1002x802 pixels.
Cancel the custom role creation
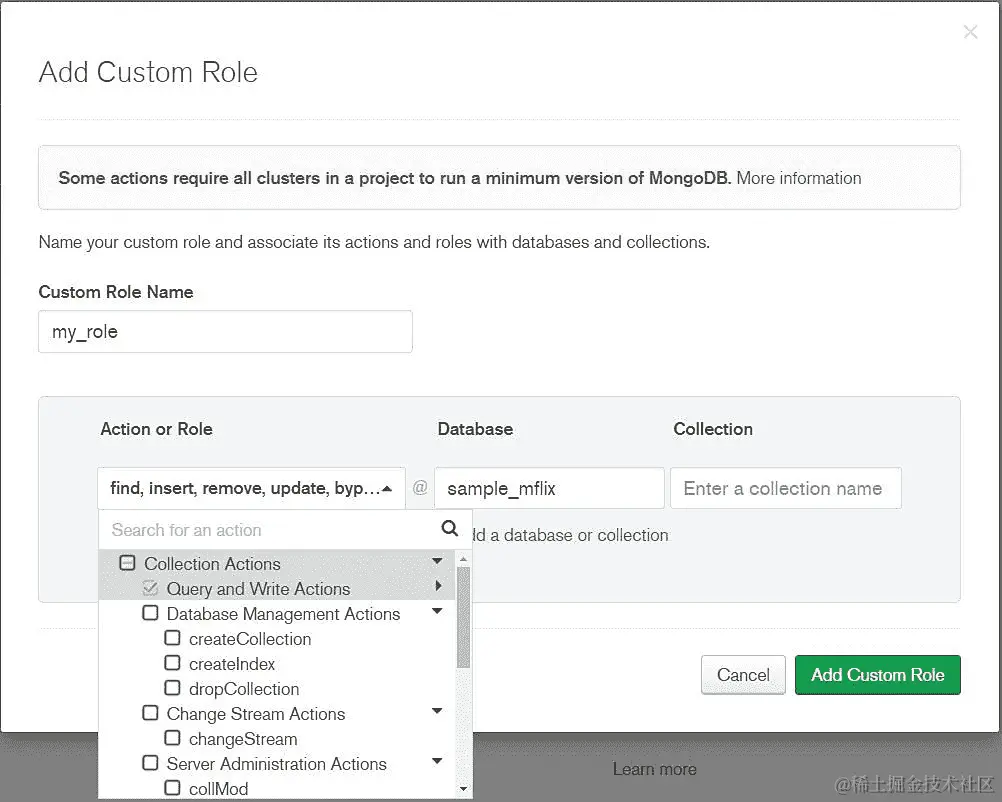[x=742, y=674]
